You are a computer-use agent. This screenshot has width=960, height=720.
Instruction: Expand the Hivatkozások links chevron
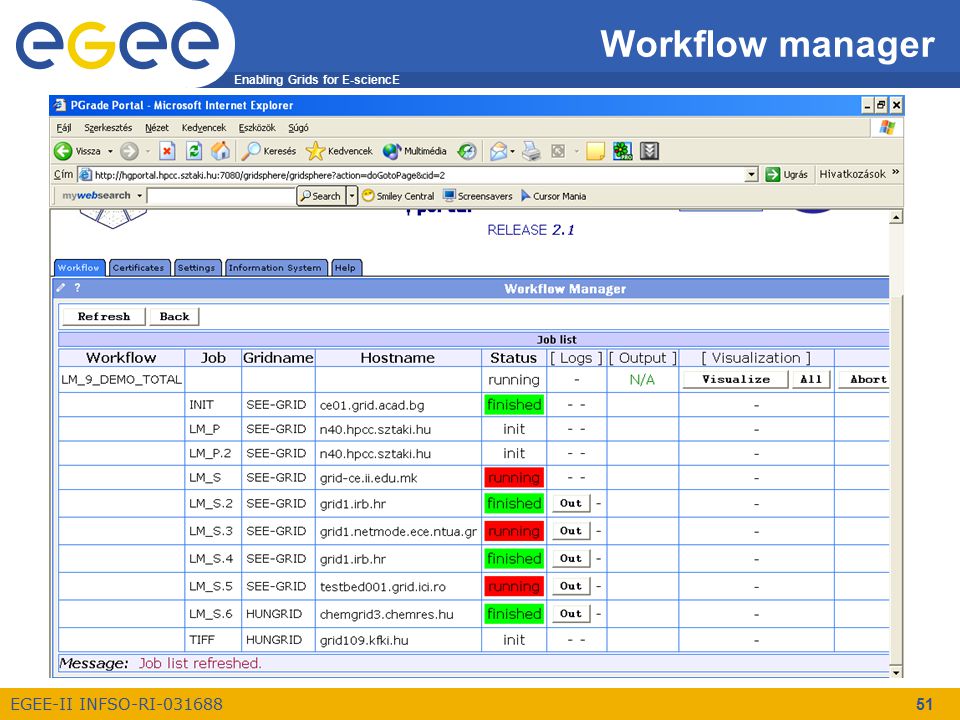[896, 173]
